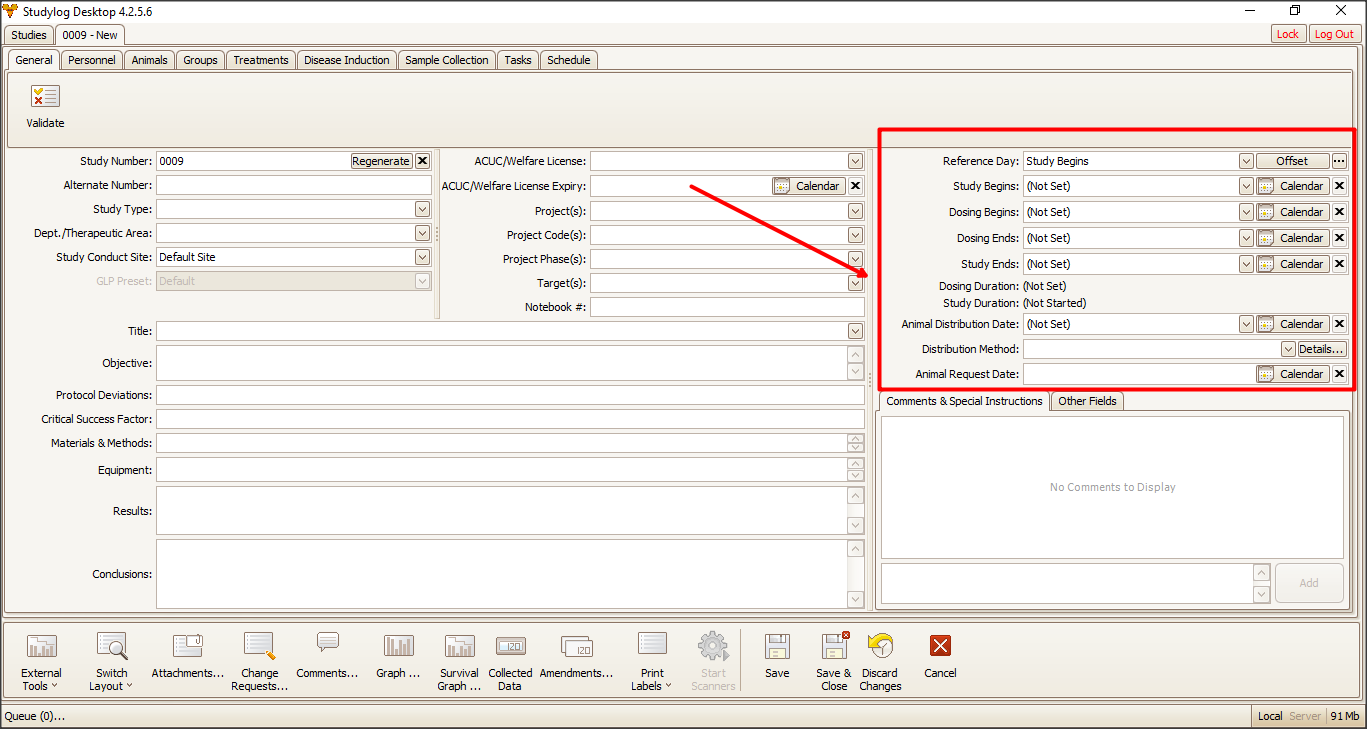Viewport: 1367px width, 729px height.
Task: Clear ACUC/Welfare License Expiry date with X
Action: (855, 186)
